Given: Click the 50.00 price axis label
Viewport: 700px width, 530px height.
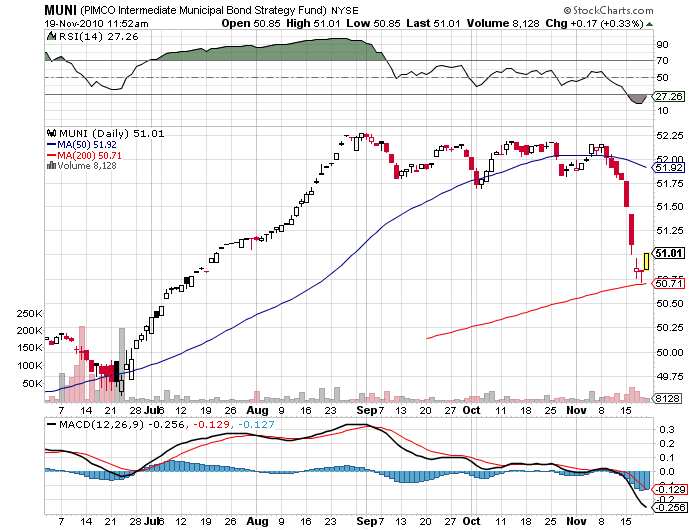Looking at the screenshot, I should [670, 353].
